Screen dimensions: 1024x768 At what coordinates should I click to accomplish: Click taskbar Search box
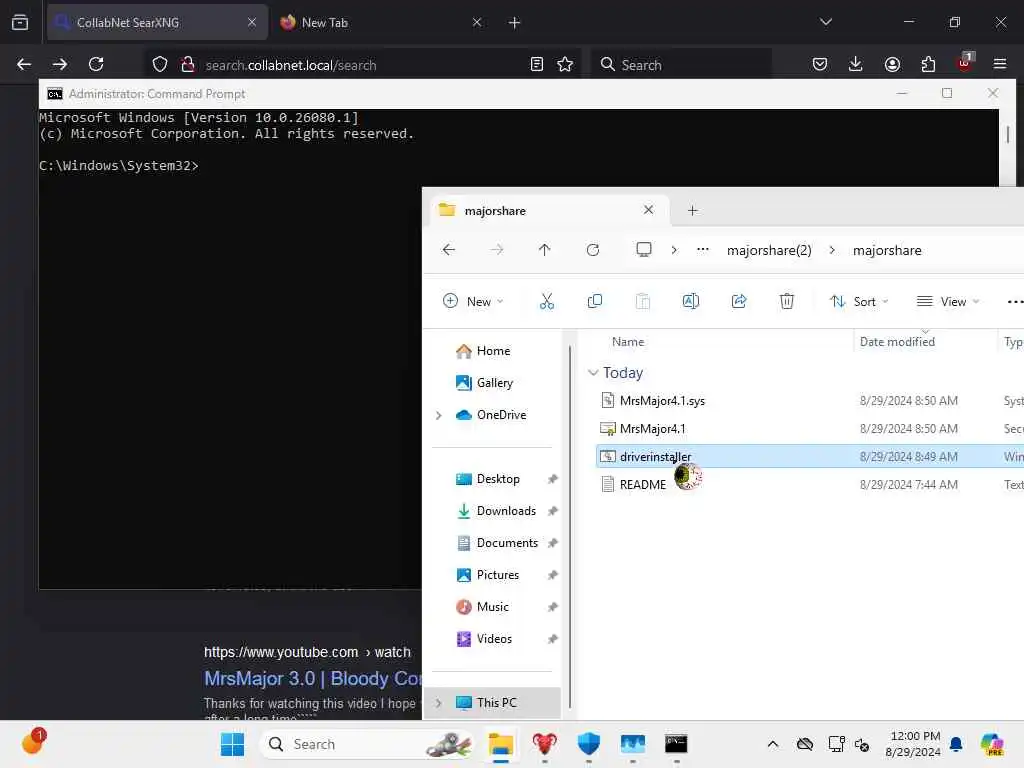tap(367, 744)
